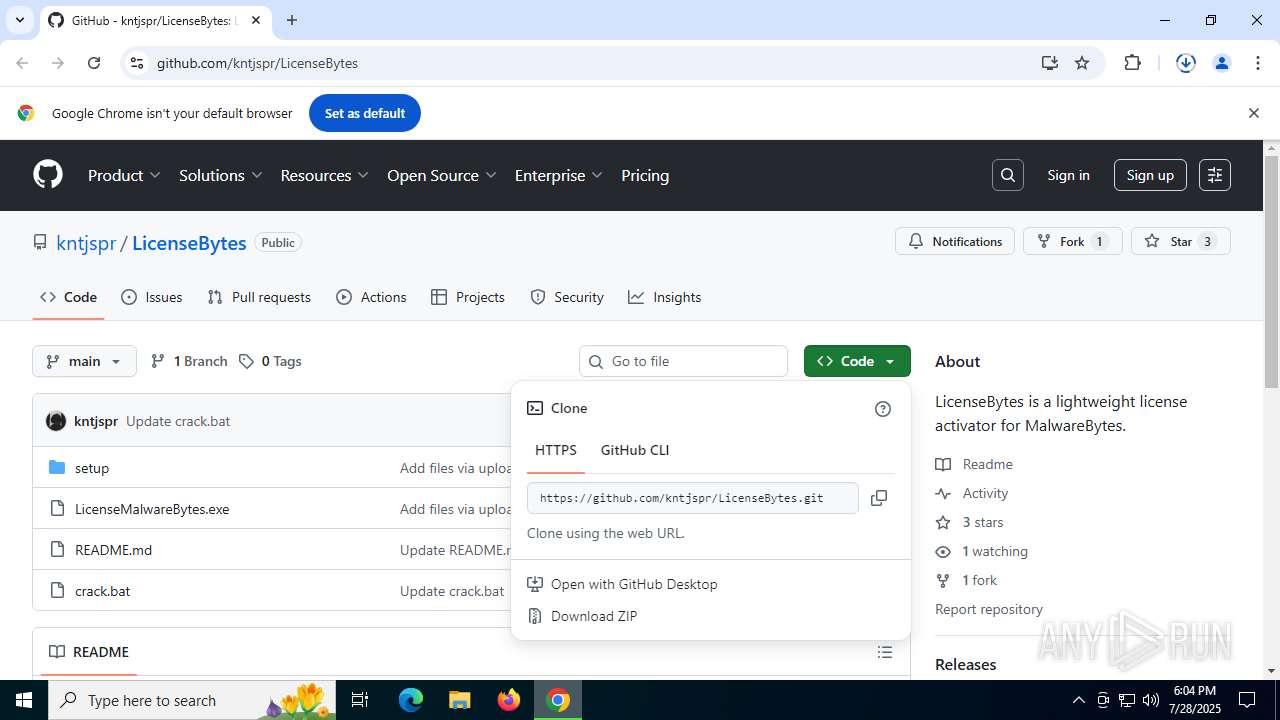Viewport: 1280px width, 720px height.
Task: Open the setup folder
Action: pyautogui.click(x=92, y=468)
